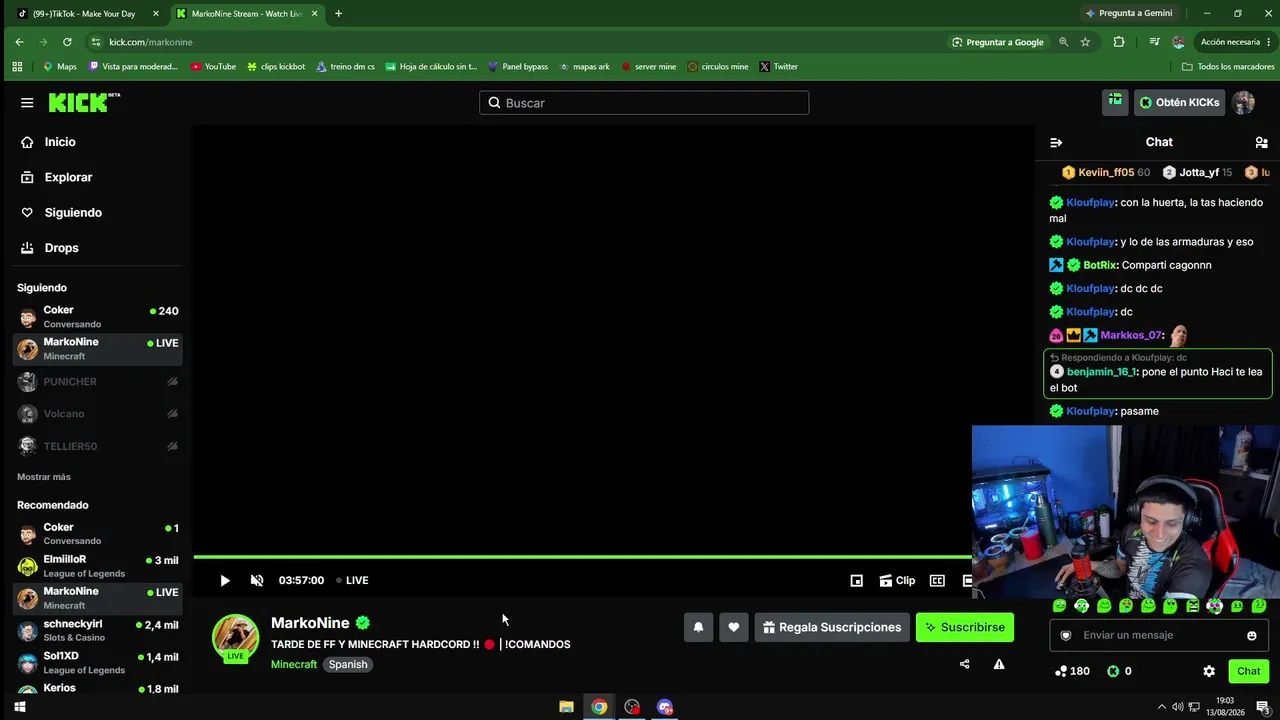Open the browser apps grid icon
Viewport: 1280px width, 720px height.
[x=17, y=67]
